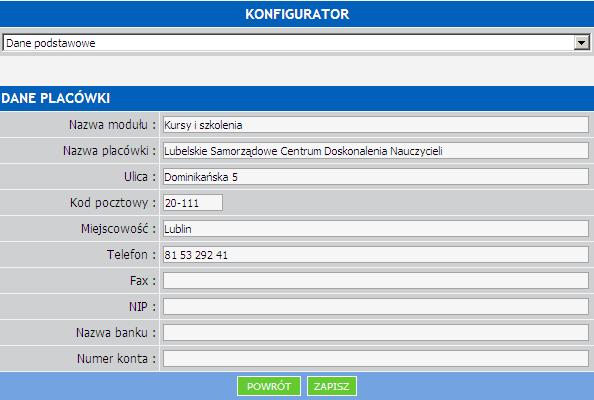
Task: Click the empty Fax input field
Action: click(375, 281)
